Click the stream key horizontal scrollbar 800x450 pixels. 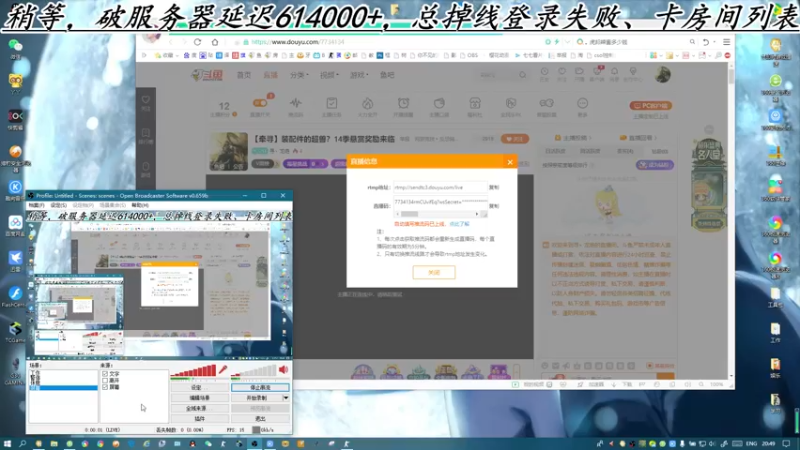click(440, 214)
